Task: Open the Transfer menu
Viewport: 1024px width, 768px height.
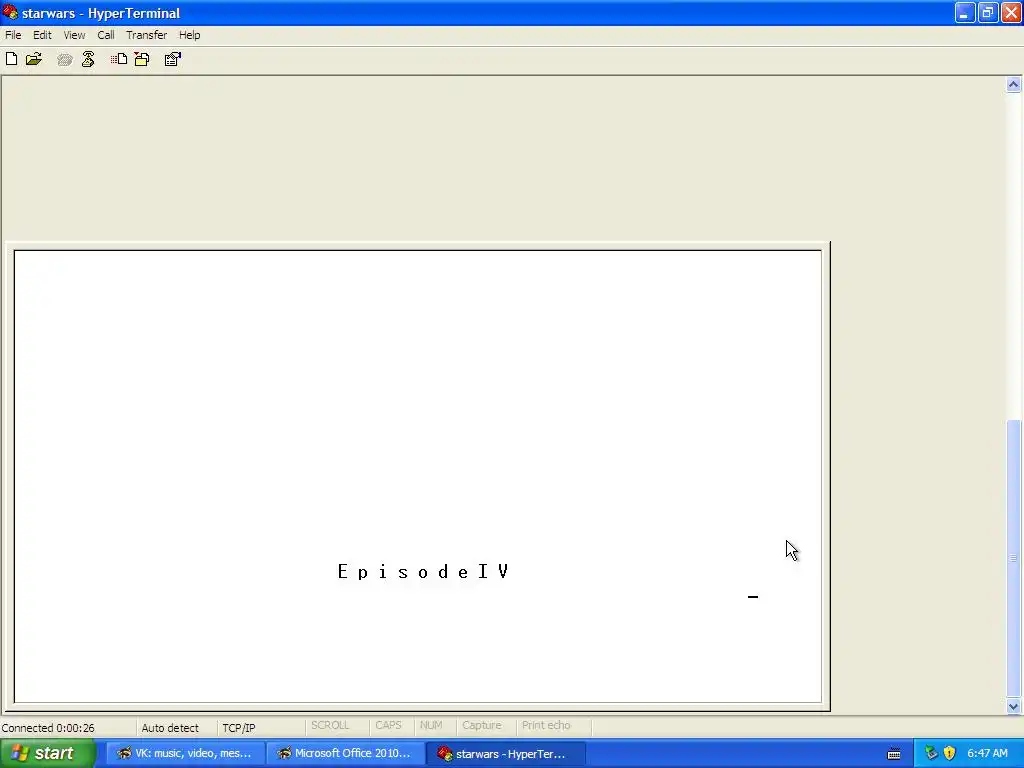Action: click(146, 35)
